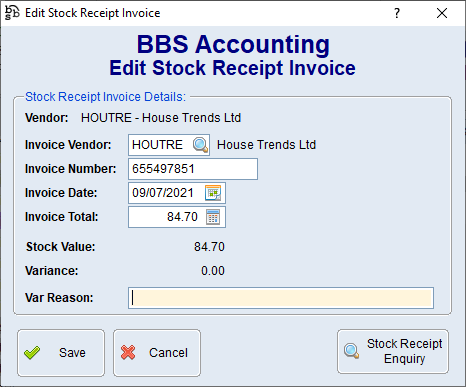The width and height of the screenshot is (466, 387).
Task: Focus the Invoice Vendor code field
Action: click(161, 145)
